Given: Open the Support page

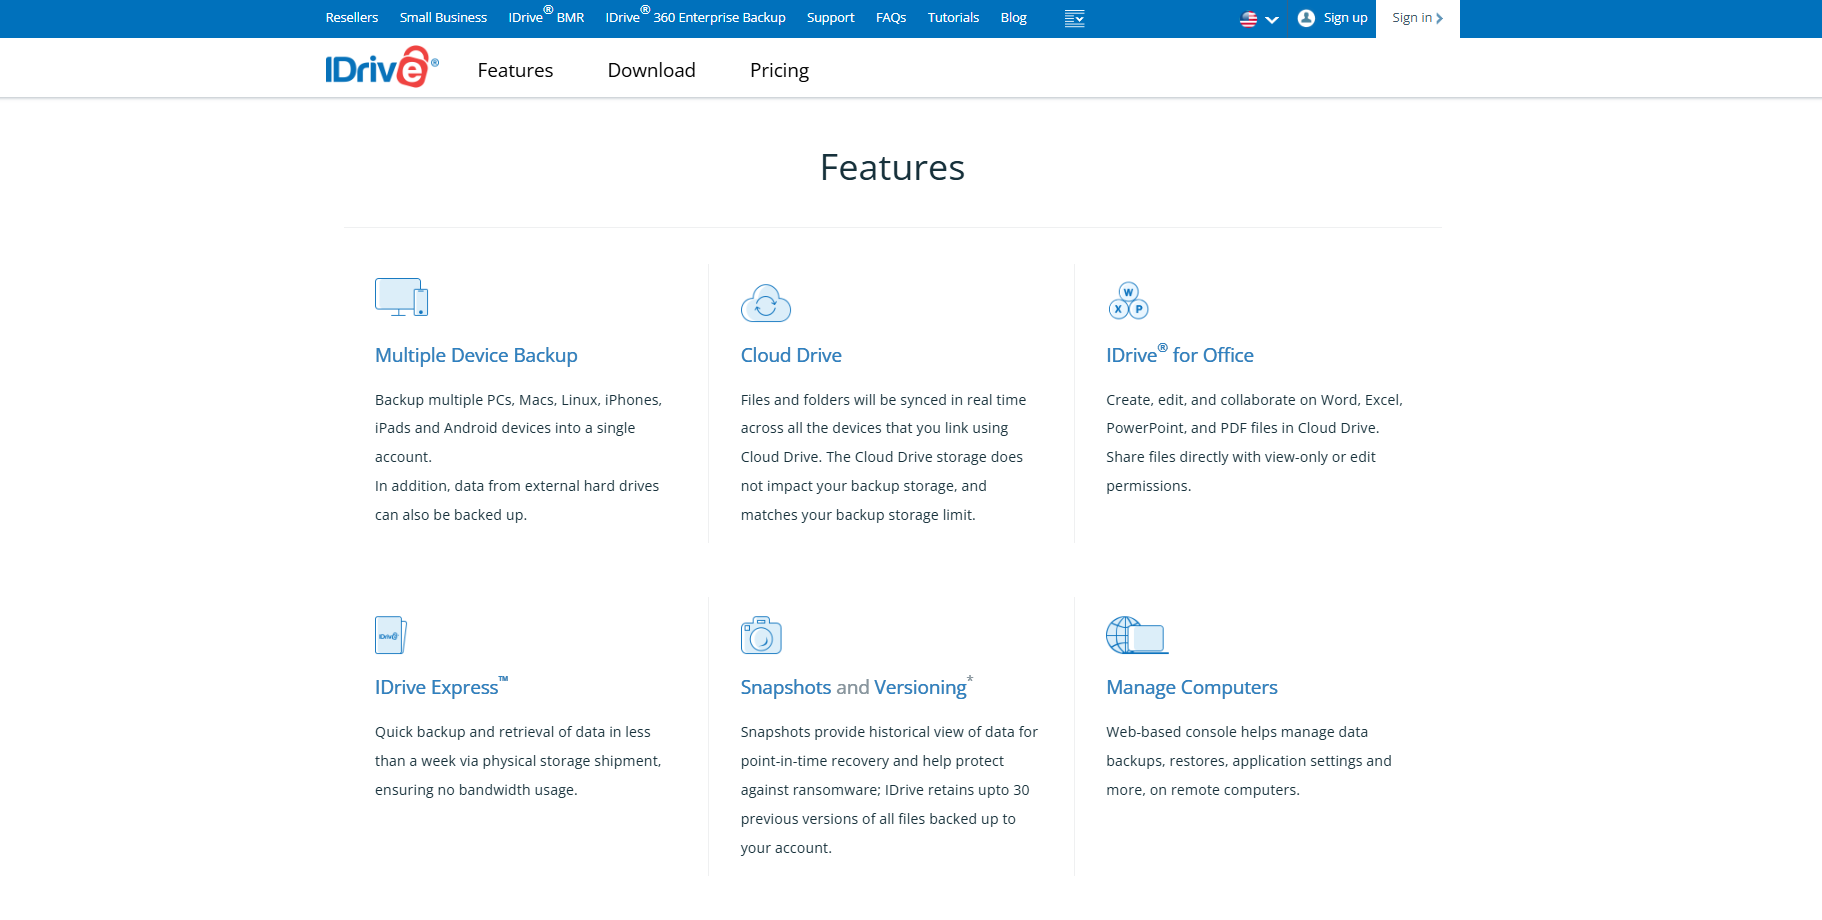Looking at the screenshot, I should click(830, 18).
